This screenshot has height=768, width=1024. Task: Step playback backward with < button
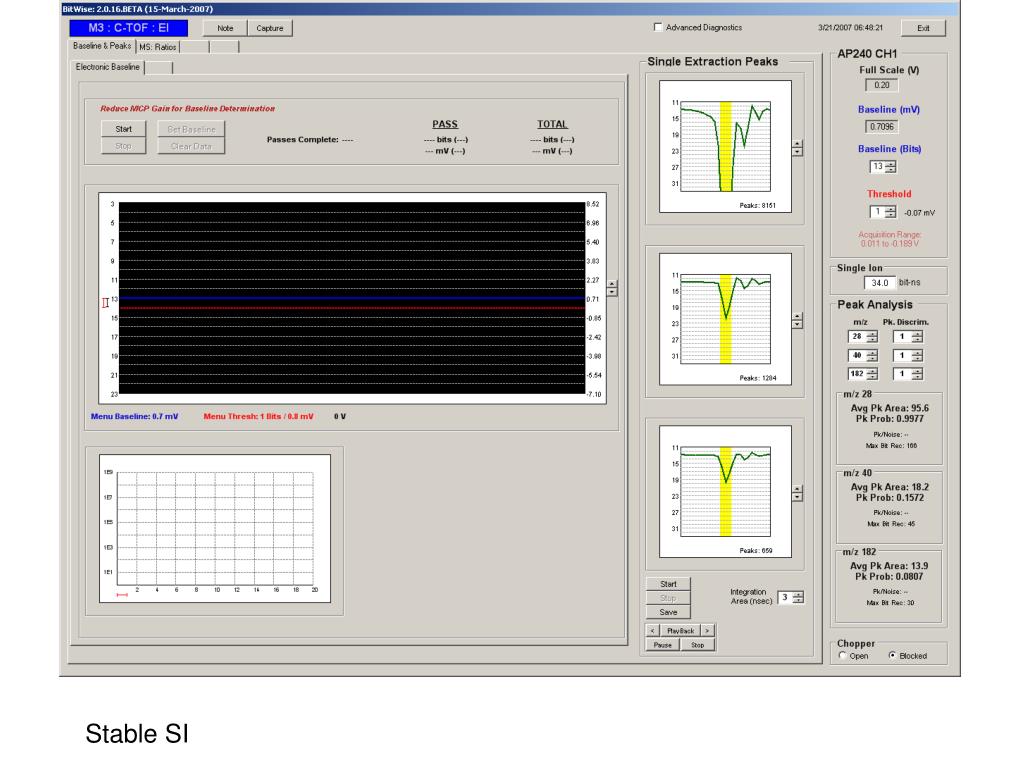pos(652,631)
